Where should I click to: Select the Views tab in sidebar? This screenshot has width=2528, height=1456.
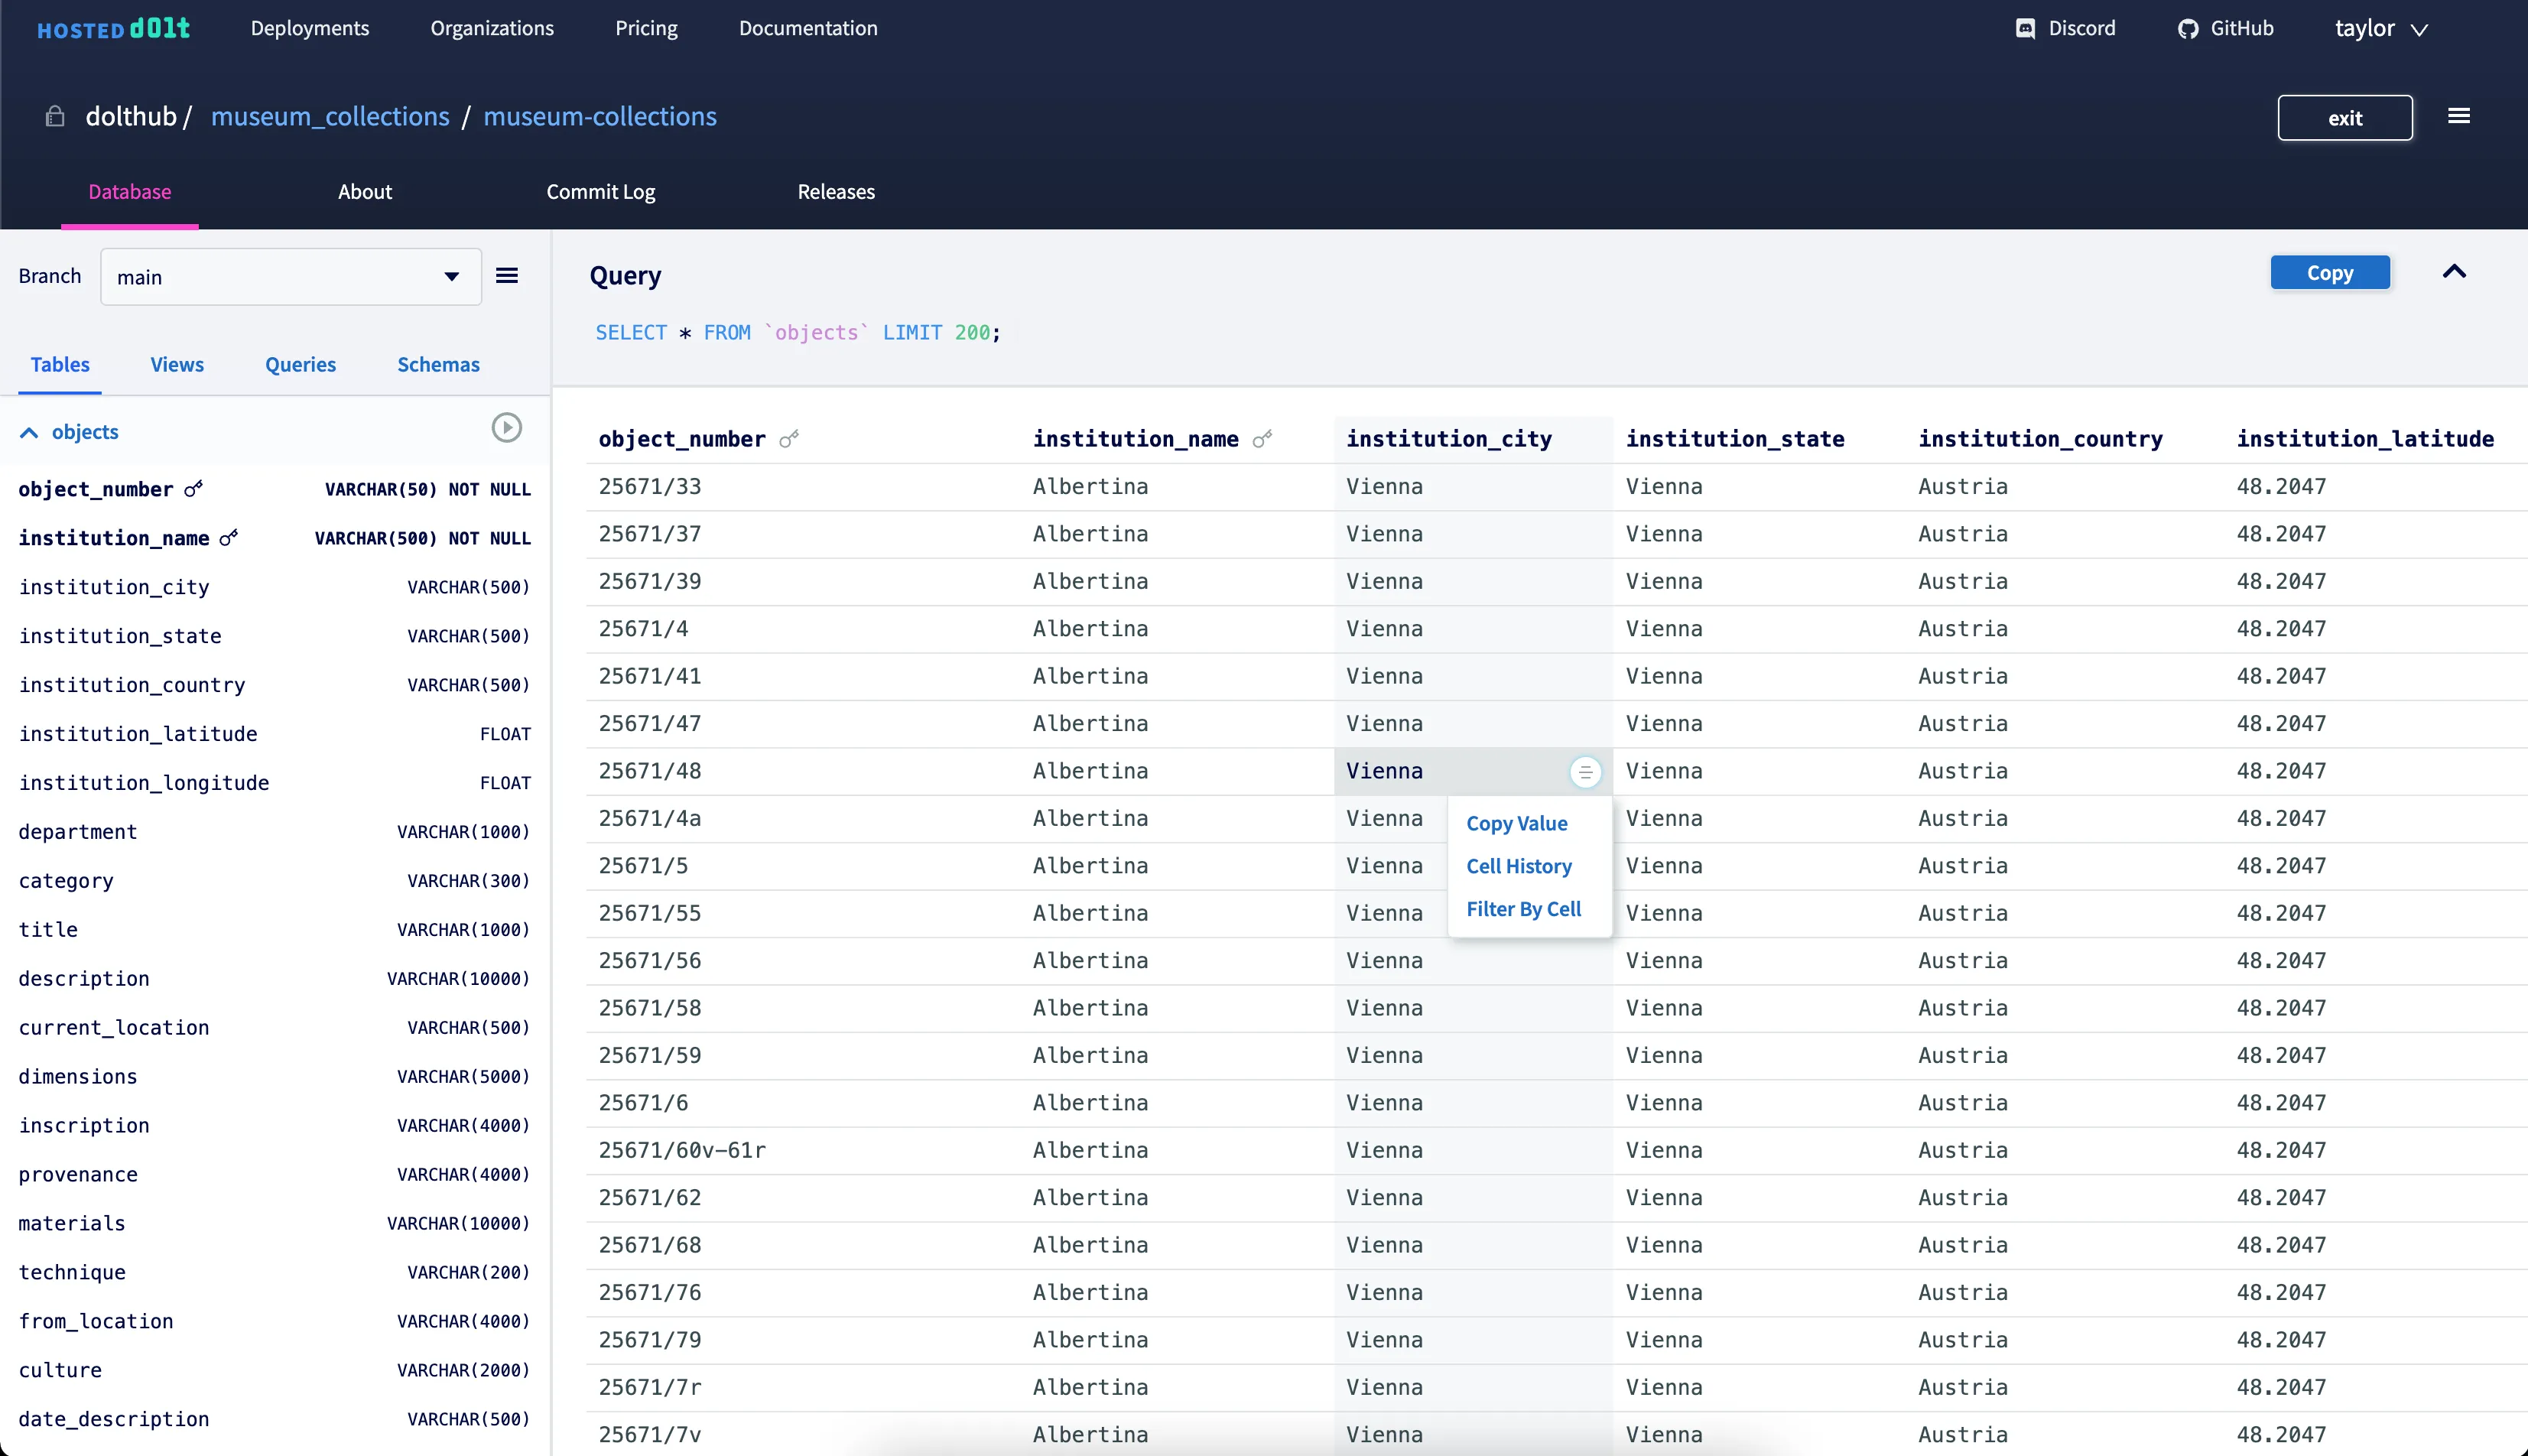click(x=176, y=364)
